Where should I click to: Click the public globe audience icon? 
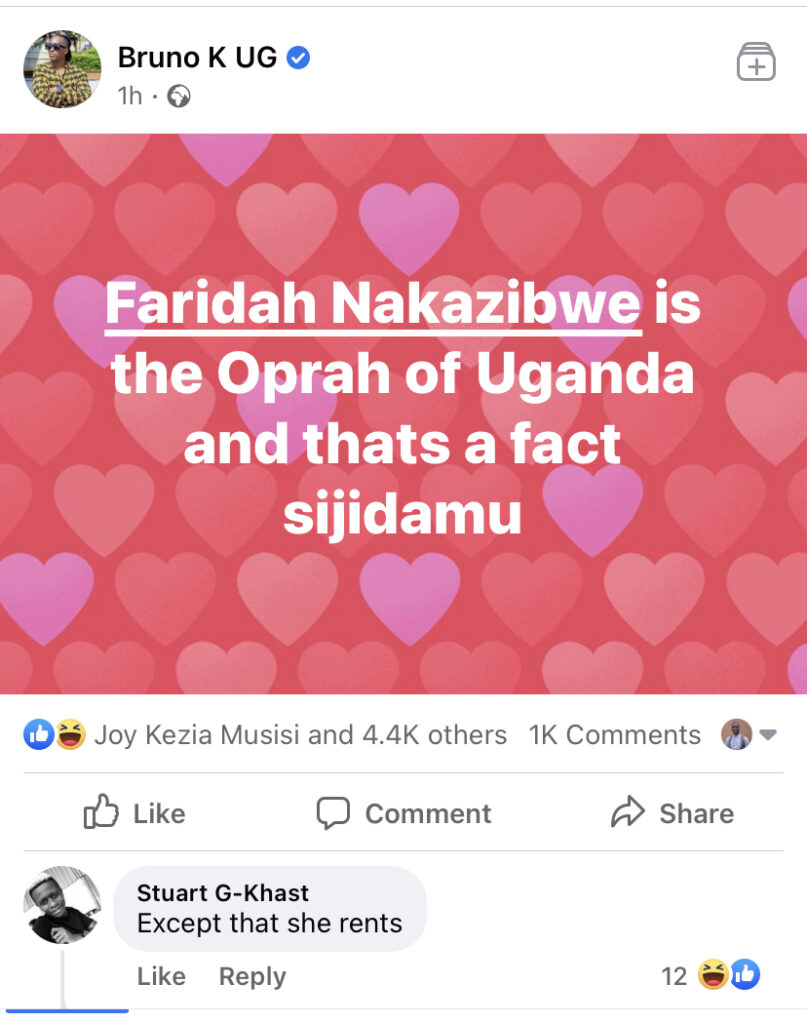(179, 97)
